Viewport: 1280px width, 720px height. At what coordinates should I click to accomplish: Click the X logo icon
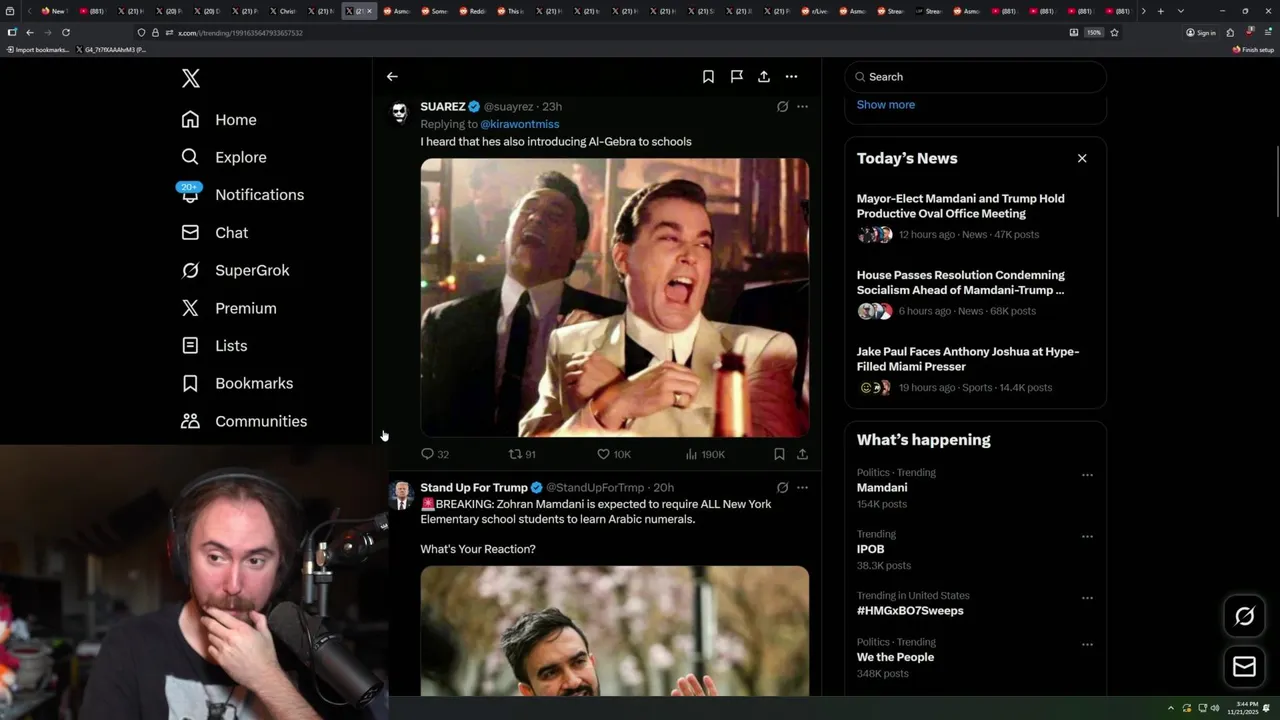click(191, 78)
